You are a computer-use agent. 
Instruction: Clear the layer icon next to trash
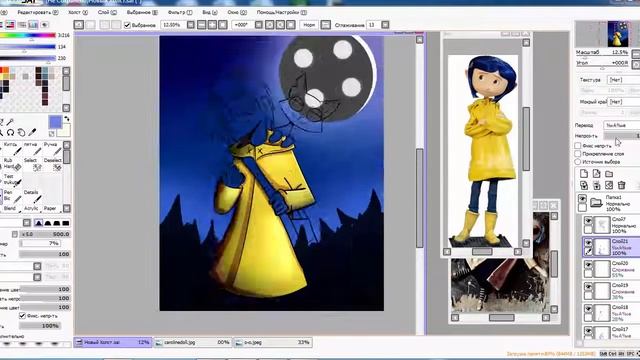[x=609, y=185]
